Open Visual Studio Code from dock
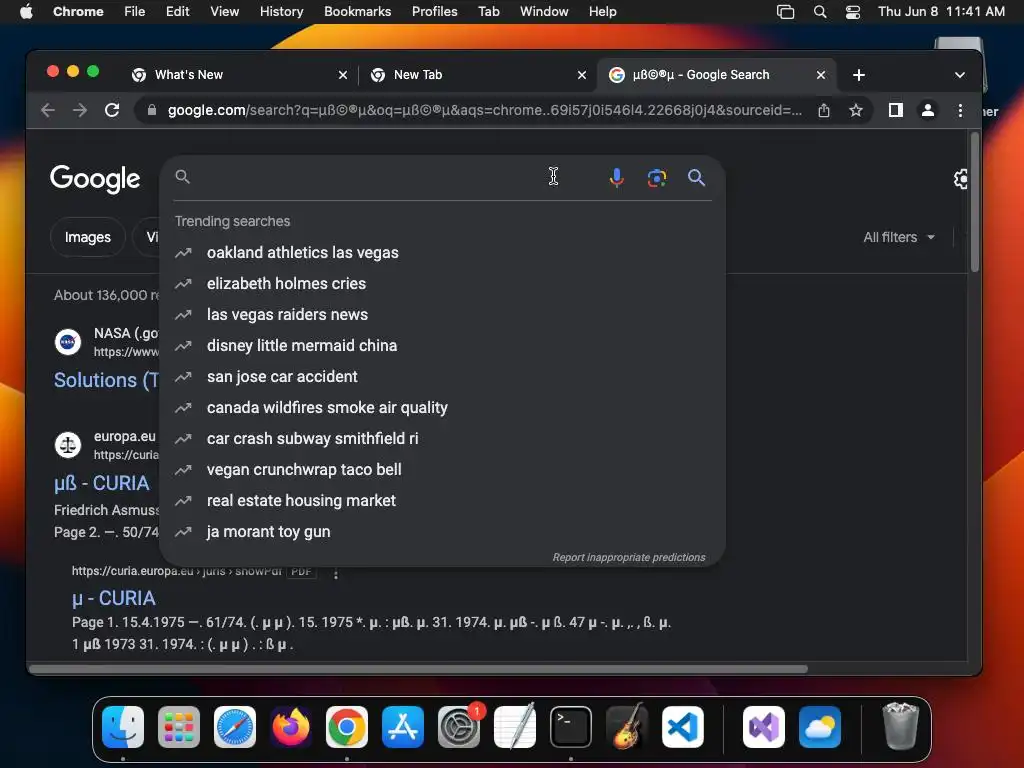This screenshot has height=768, width=1024. point(682,726)
